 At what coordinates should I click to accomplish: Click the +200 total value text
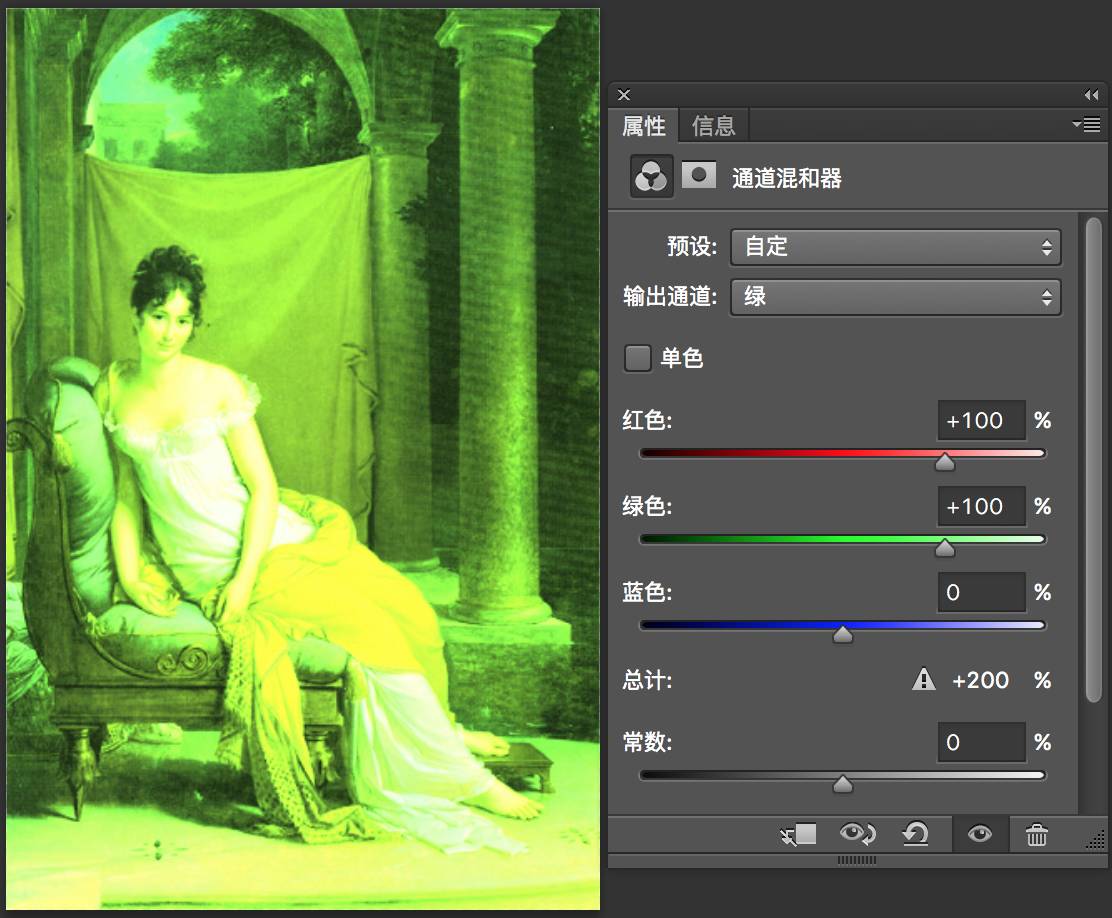pyautogui.click(x=980, y=680)
